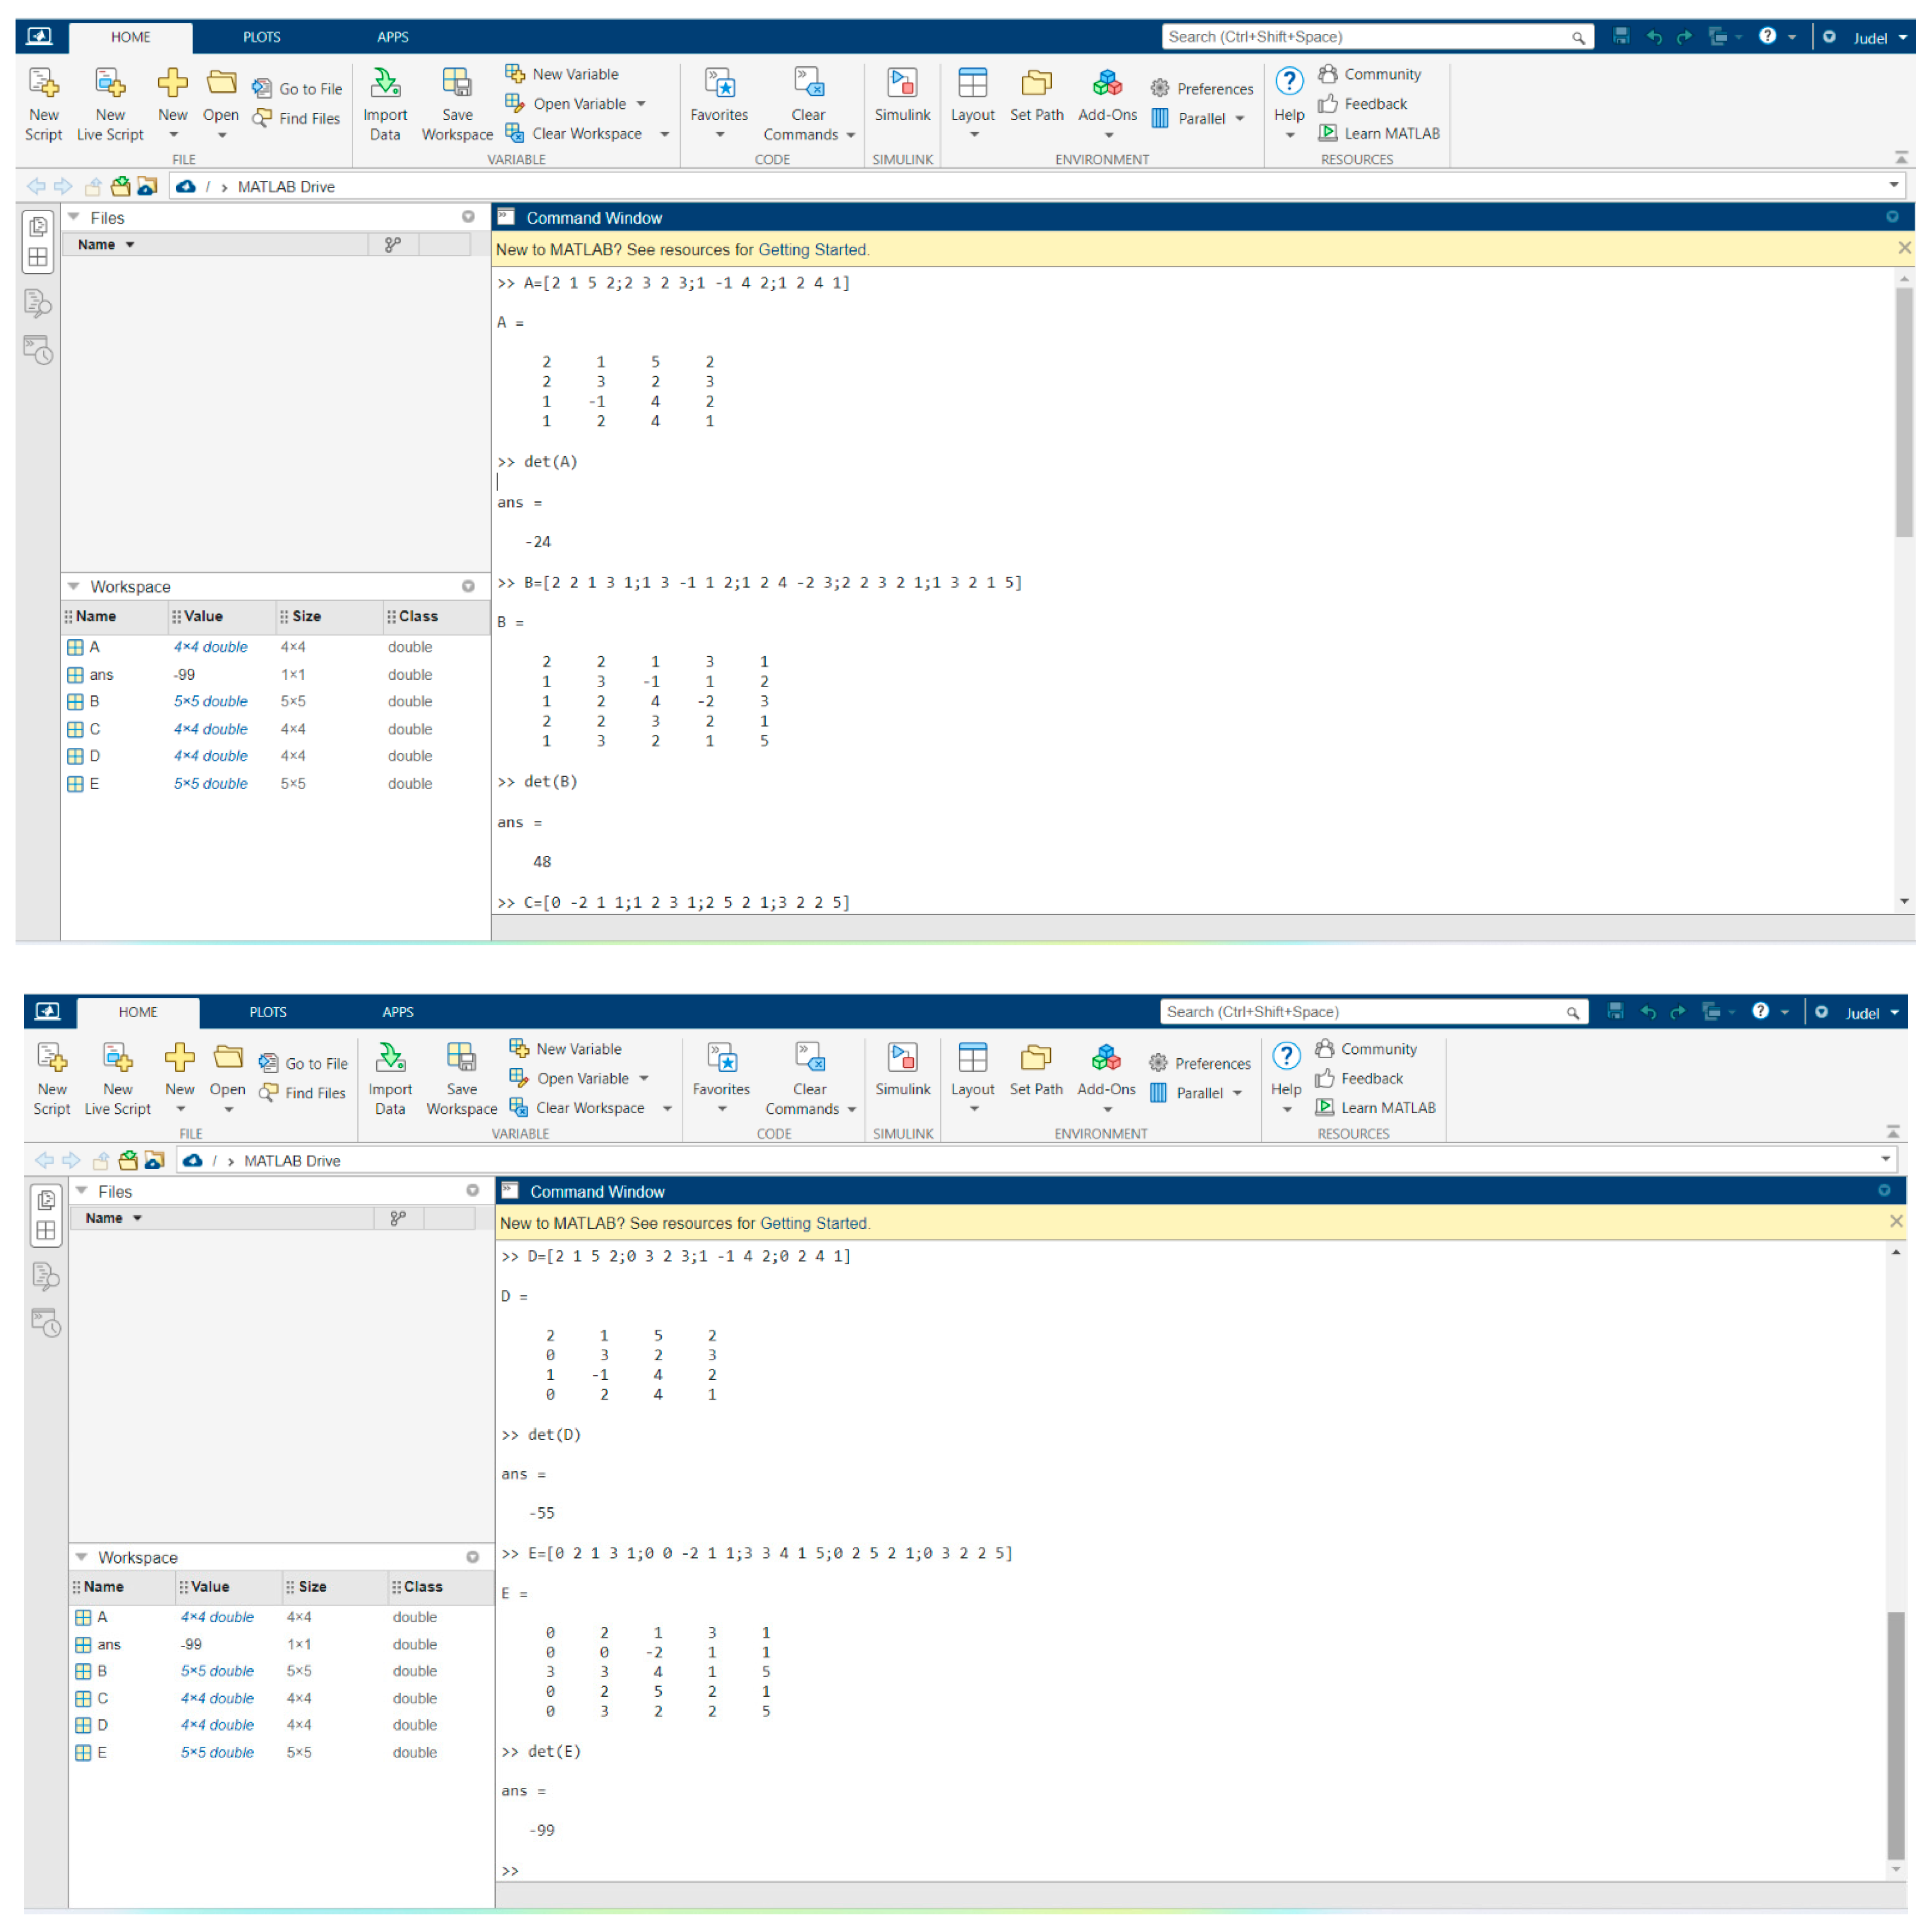1932x1929 pixels.
Task: Open Clear Workspace dropdown arrow in upper window
Action: coord(664,134)
